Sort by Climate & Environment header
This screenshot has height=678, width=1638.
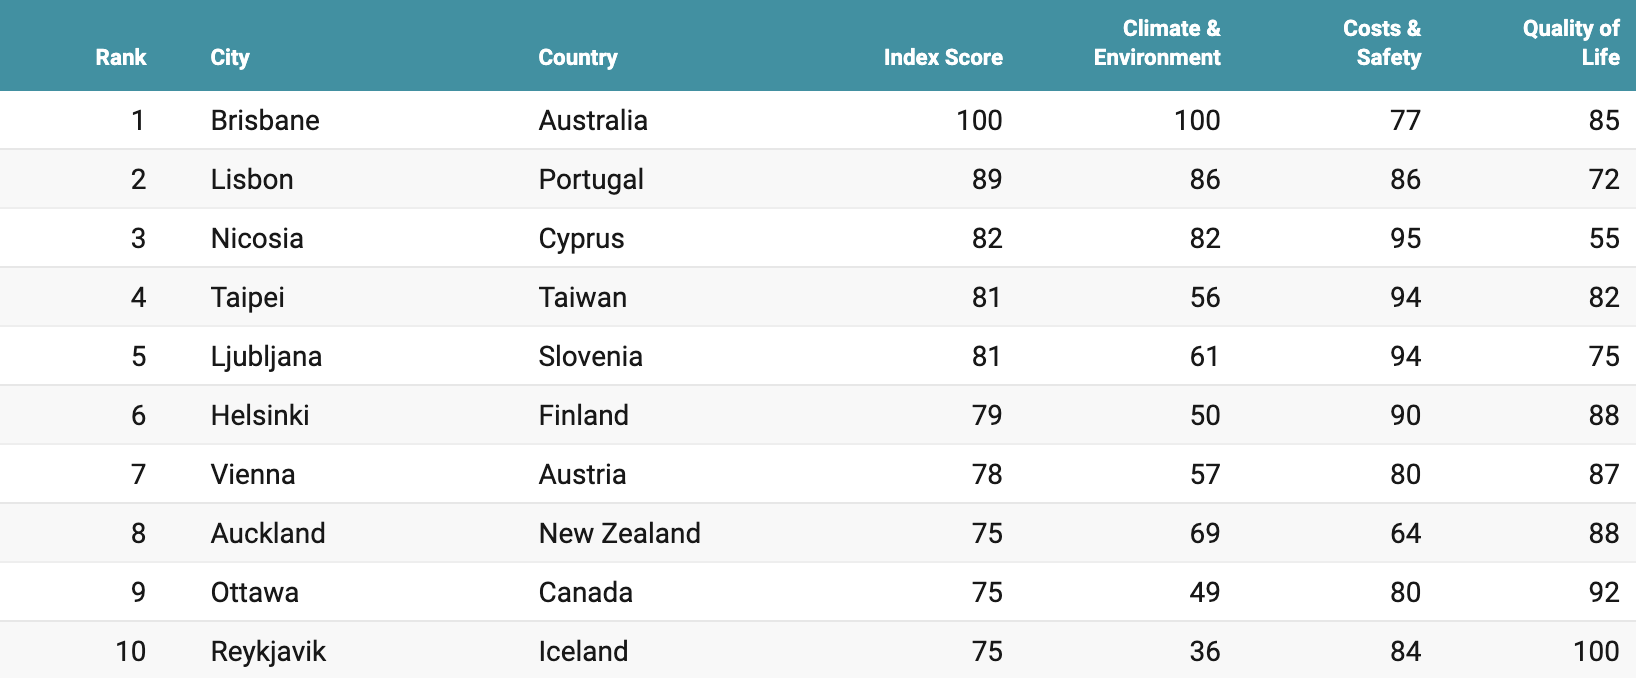1157,43
